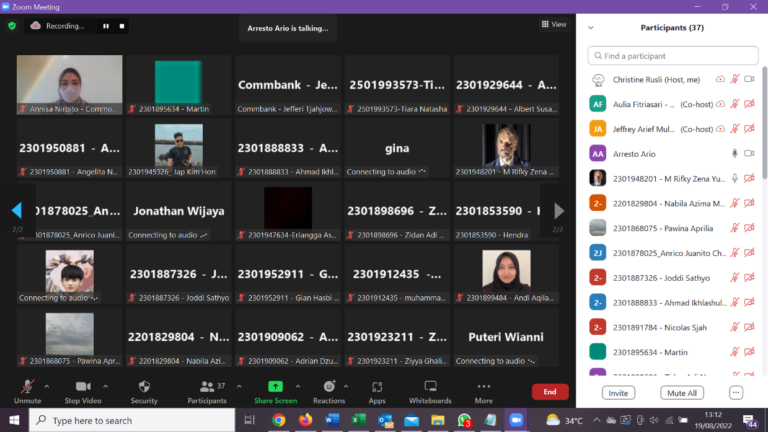Open share options arrow beside Share Screen
The height and width of the screenshot is (432, 768).
coord(298,386)
